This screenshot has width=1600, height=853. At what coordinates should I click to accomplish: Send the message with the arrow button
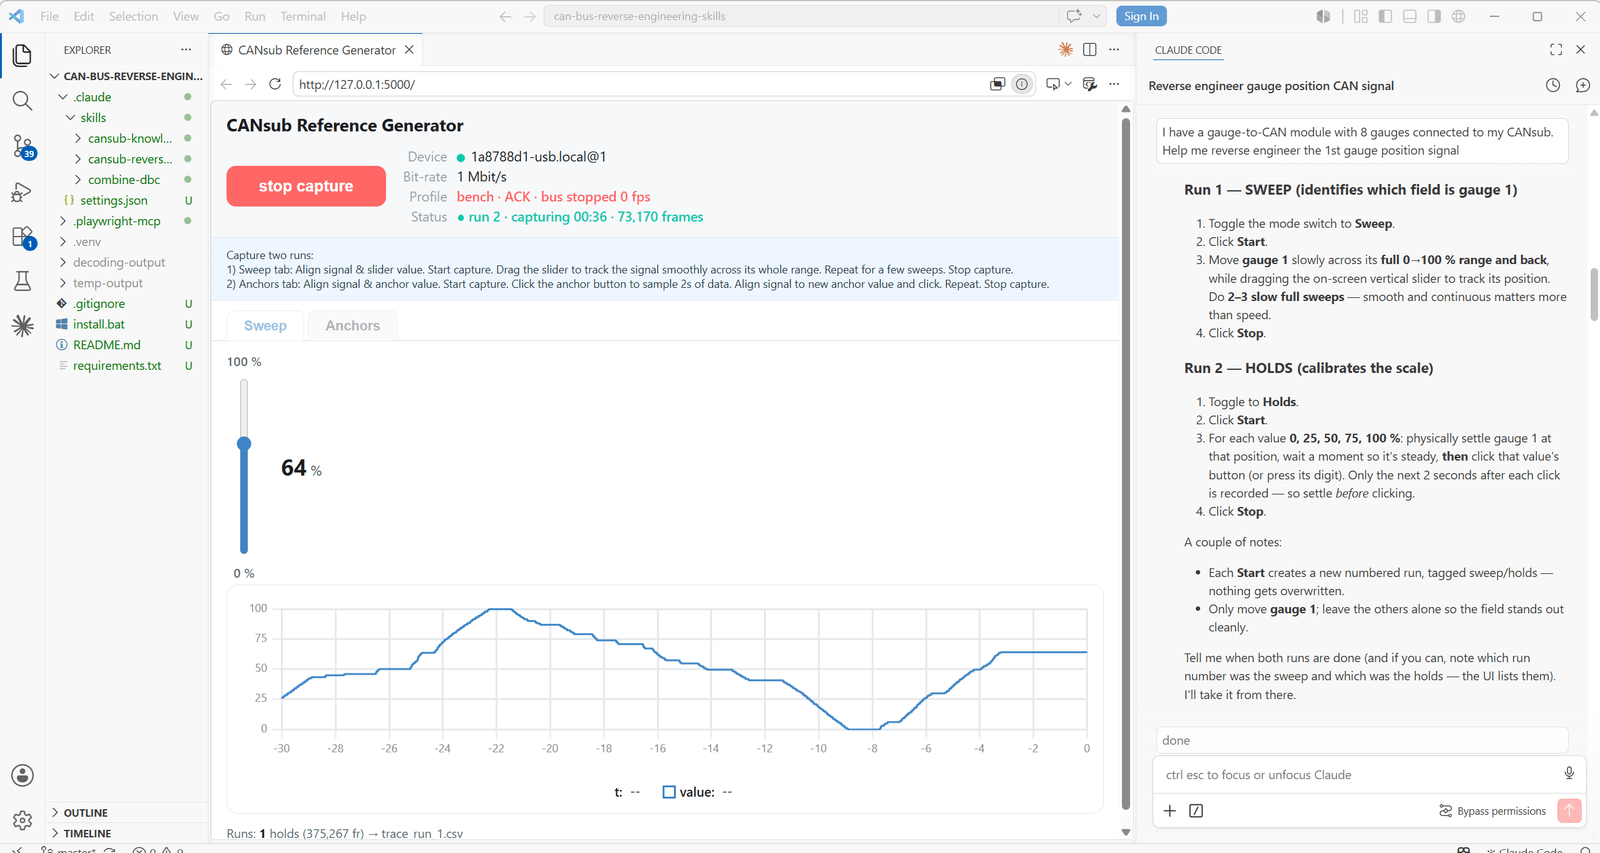[1569, 810]
